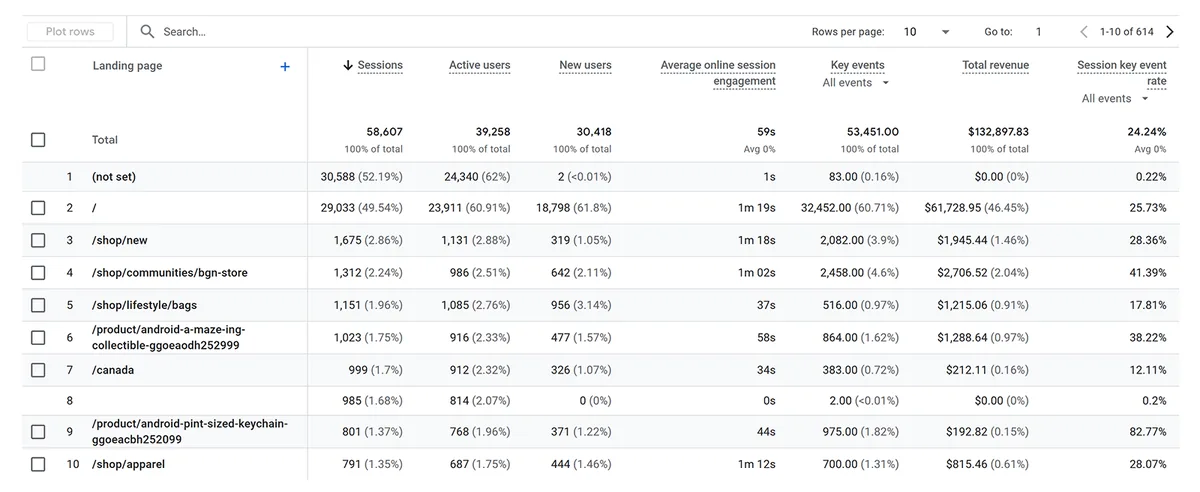This screenshot has height=492, width=1200.
Task: Click the 41.39% session key event rate
Action: point(1145,273)
